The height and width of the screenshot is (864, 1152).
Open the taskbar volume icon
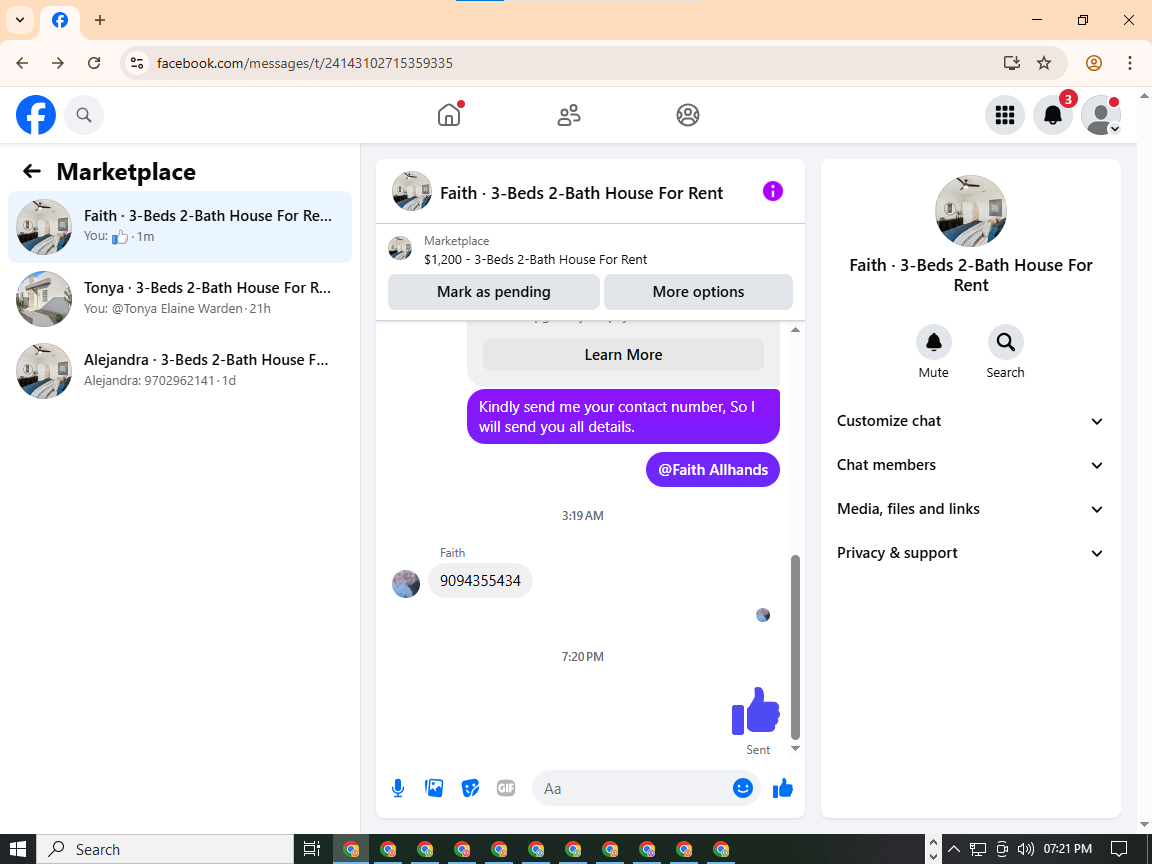point(1026,849)
